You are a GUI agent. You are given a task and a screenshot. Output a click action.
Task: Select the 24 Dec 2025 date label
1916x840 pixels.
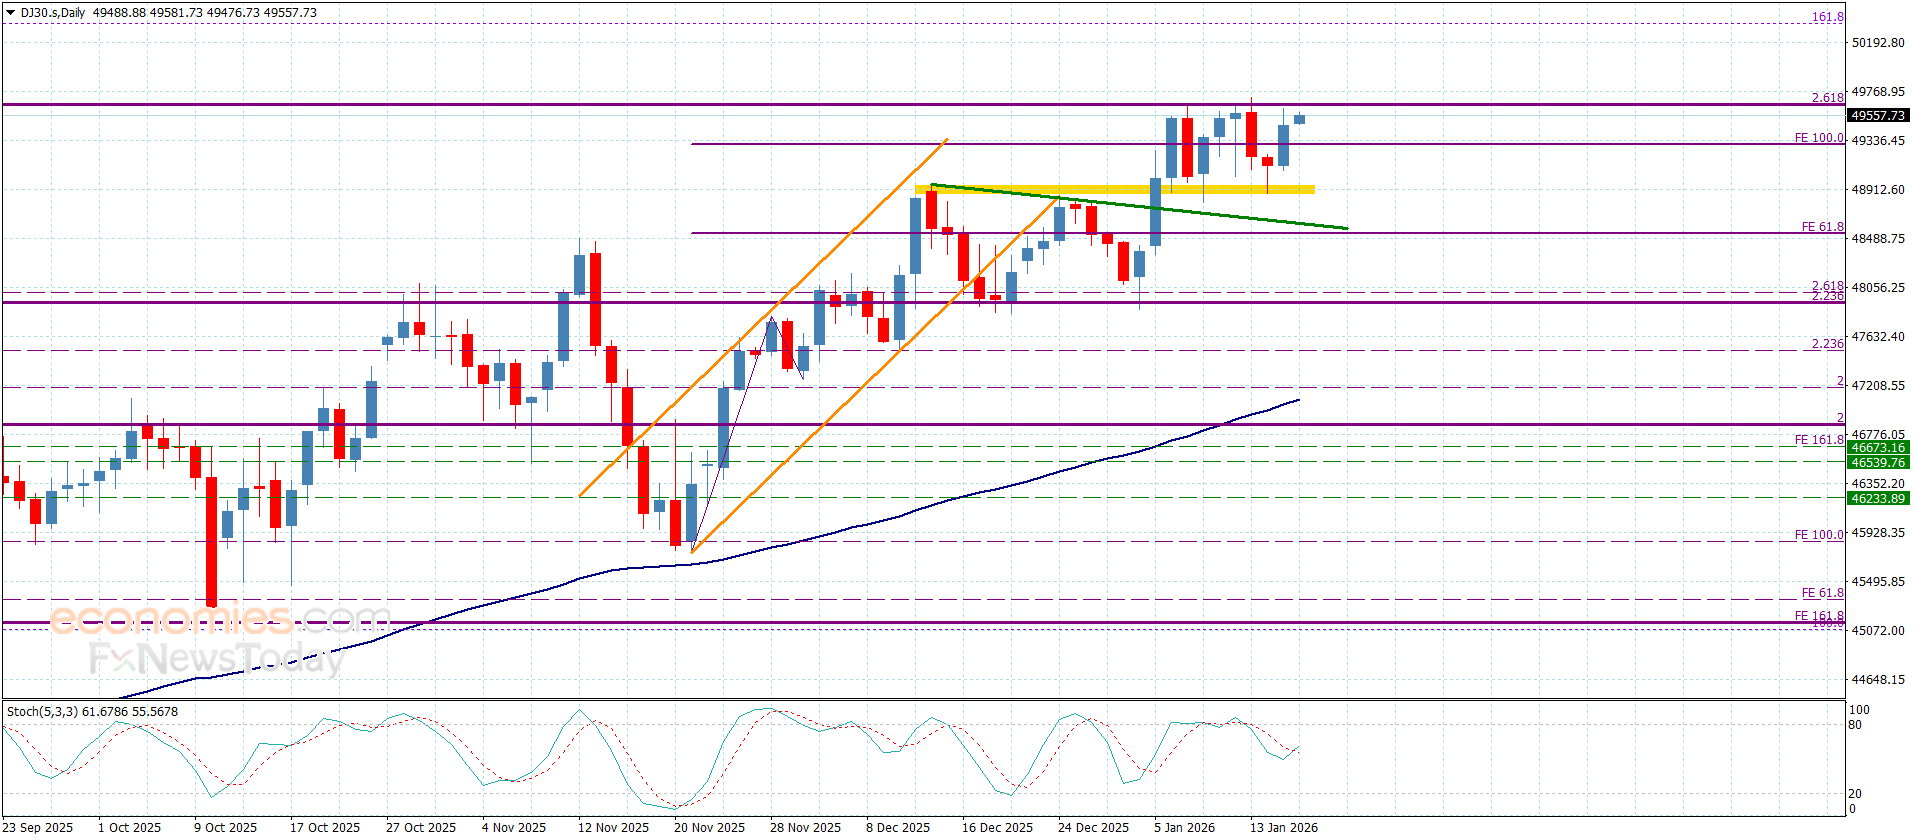(1093, 827)
